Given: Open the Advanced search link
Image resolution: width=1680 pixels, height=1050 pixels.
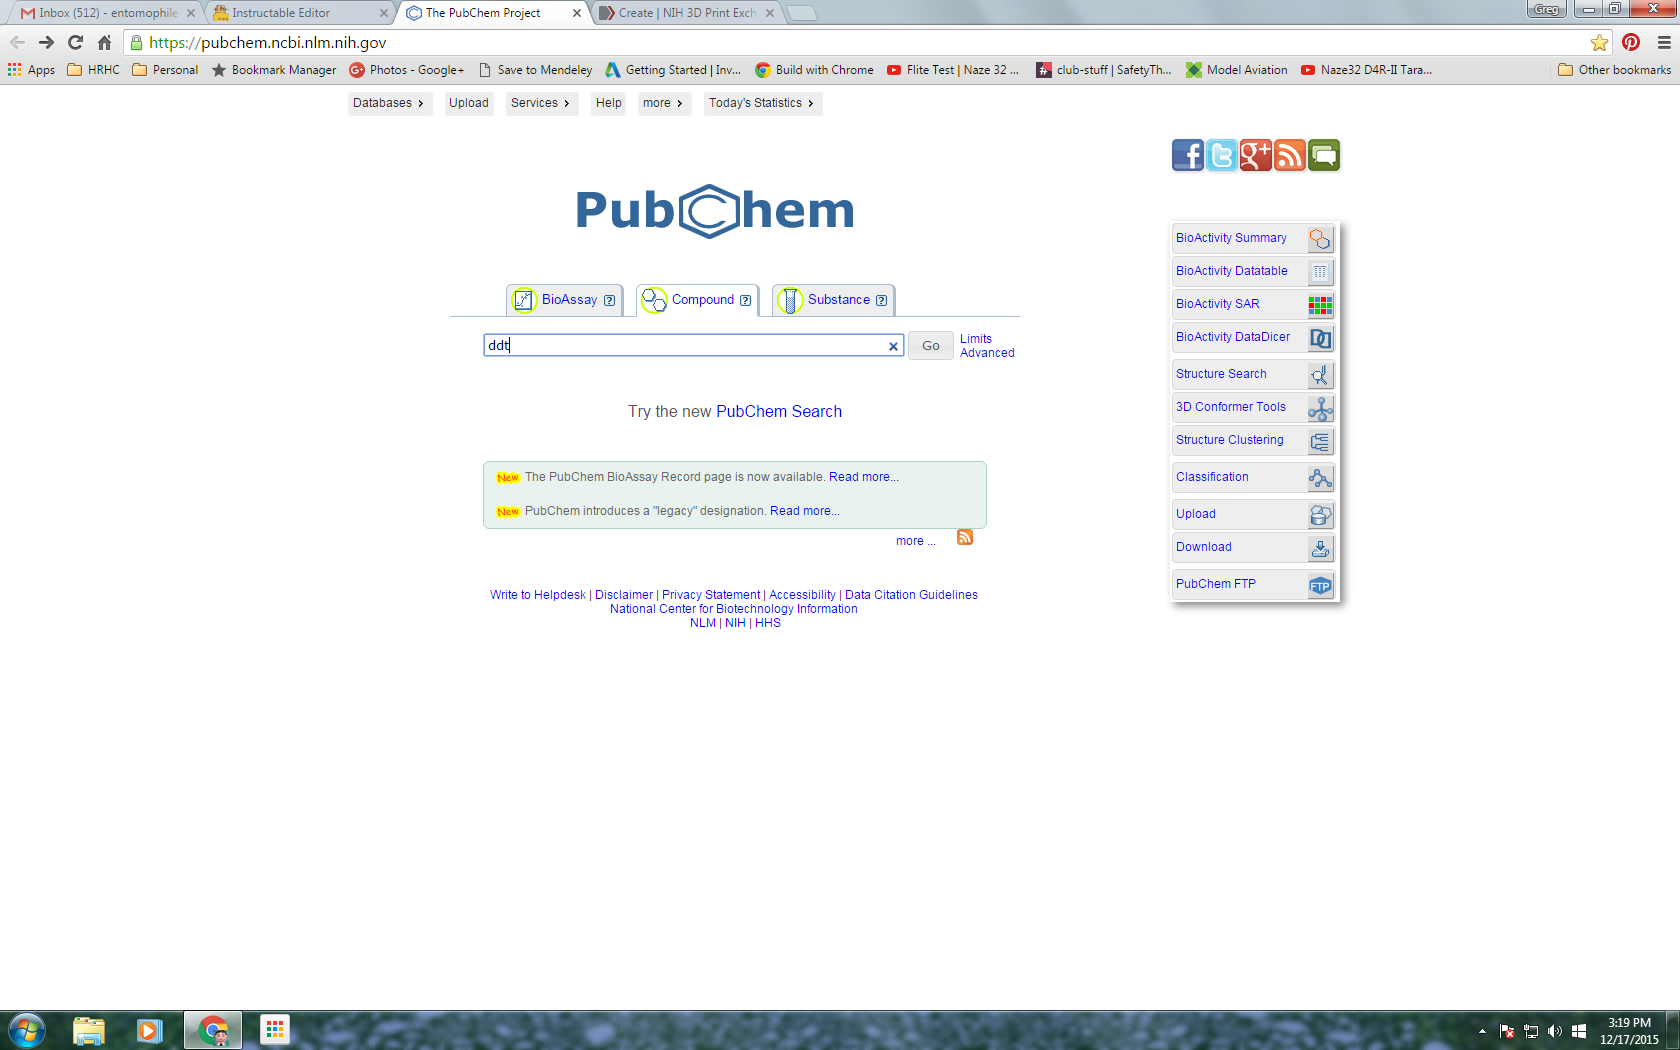Looking at the screenshot, I should coord(987,353).
